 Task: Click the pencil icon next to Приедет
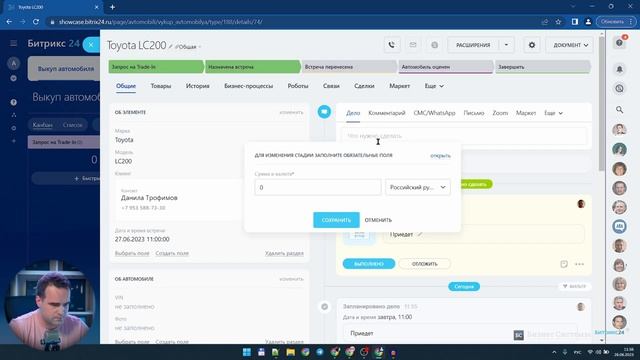tap(420, 234)
